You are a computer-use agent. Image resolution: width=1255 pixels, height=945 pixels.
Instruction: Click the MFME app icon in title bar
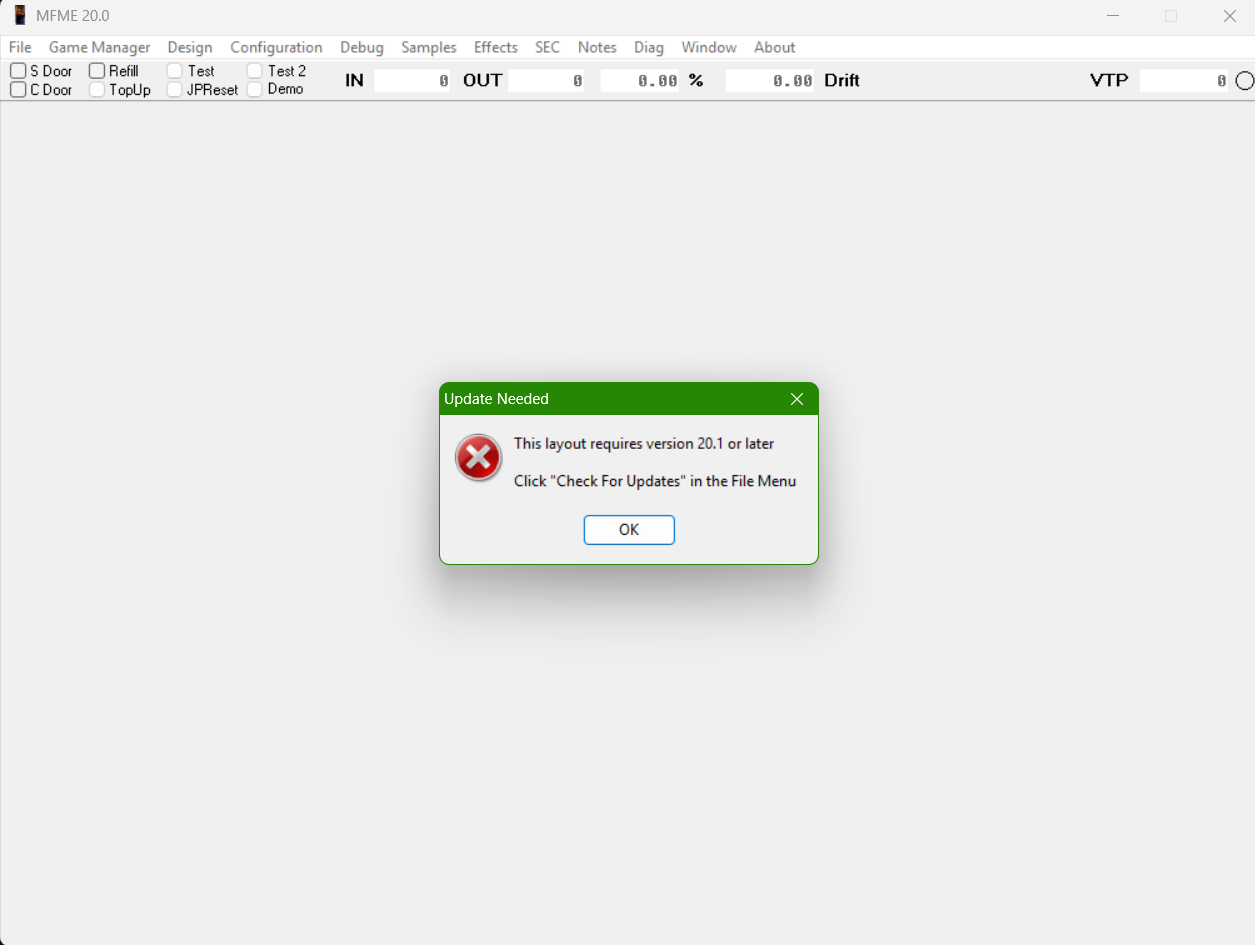pyautogui.click(x=19, y=16)
